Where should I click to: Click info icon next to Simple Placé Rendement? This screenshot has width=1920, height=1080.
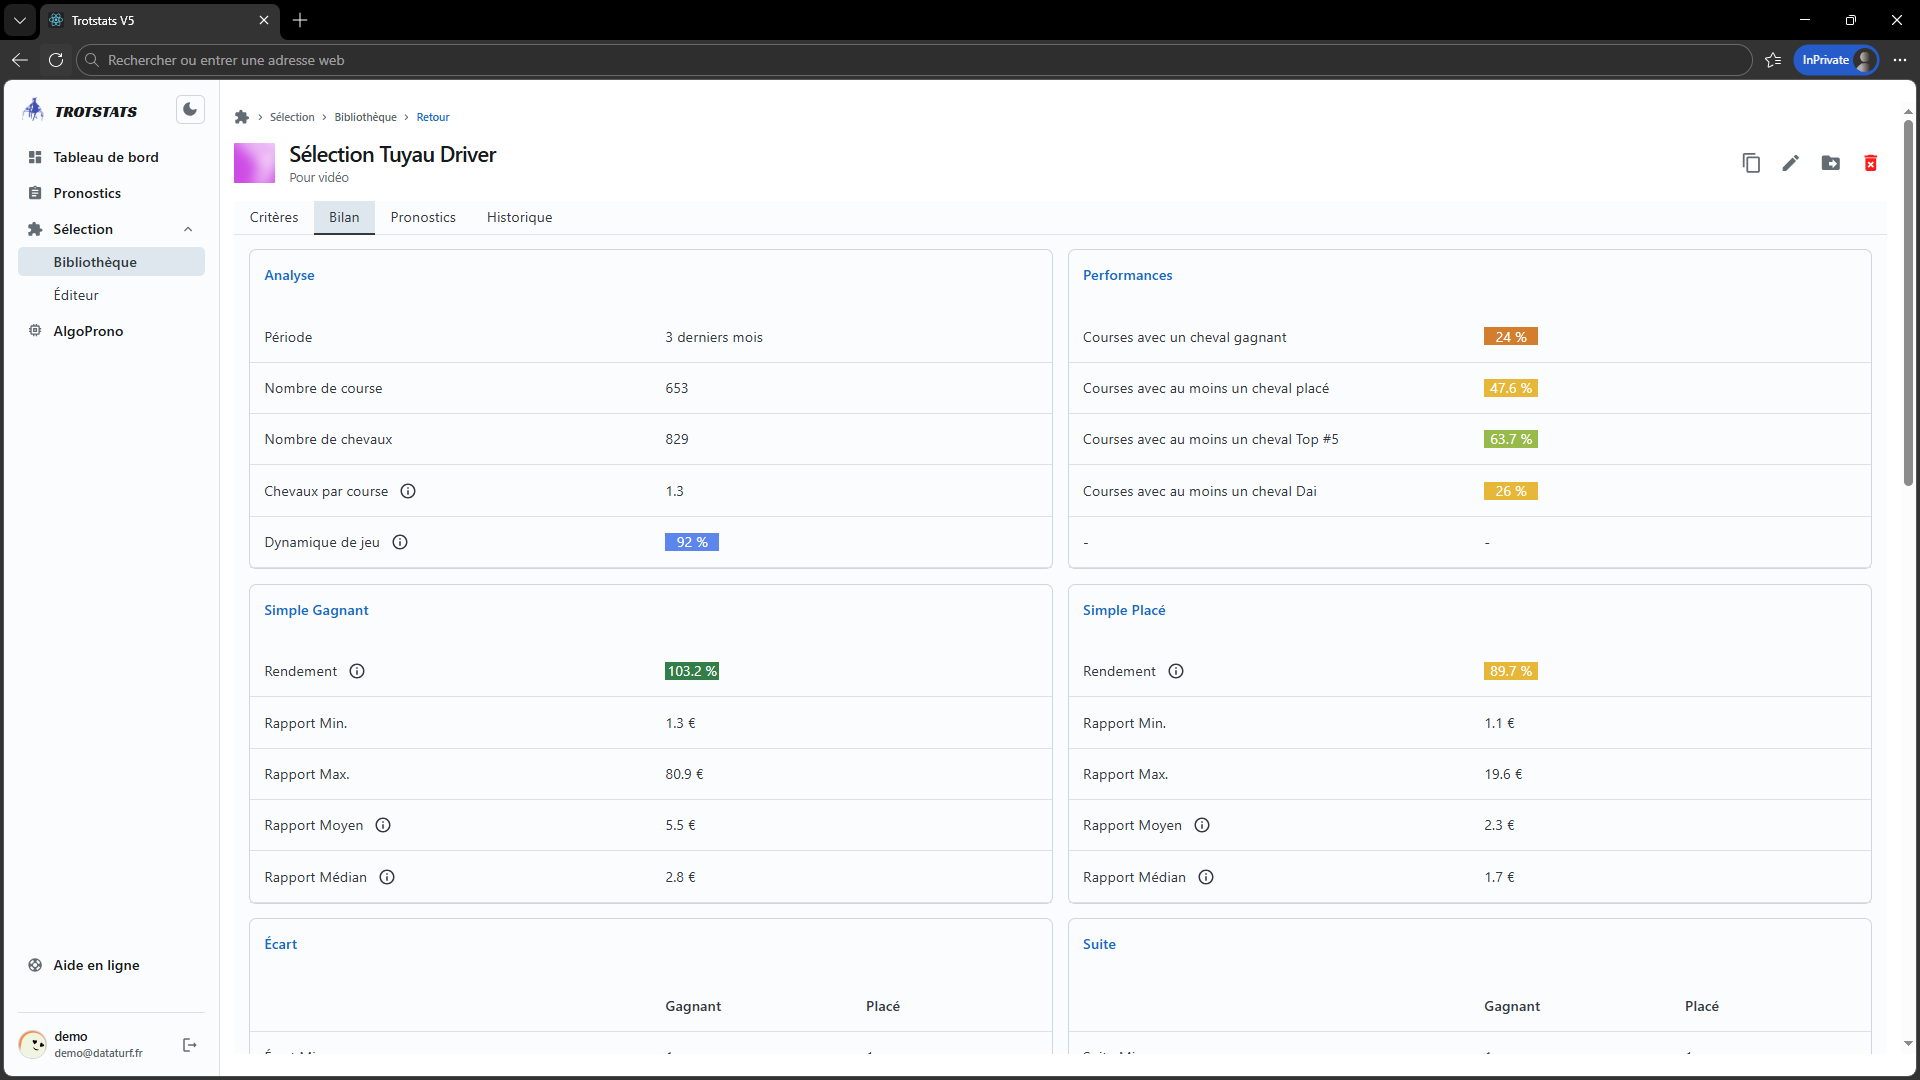(x=1176, y=671)
